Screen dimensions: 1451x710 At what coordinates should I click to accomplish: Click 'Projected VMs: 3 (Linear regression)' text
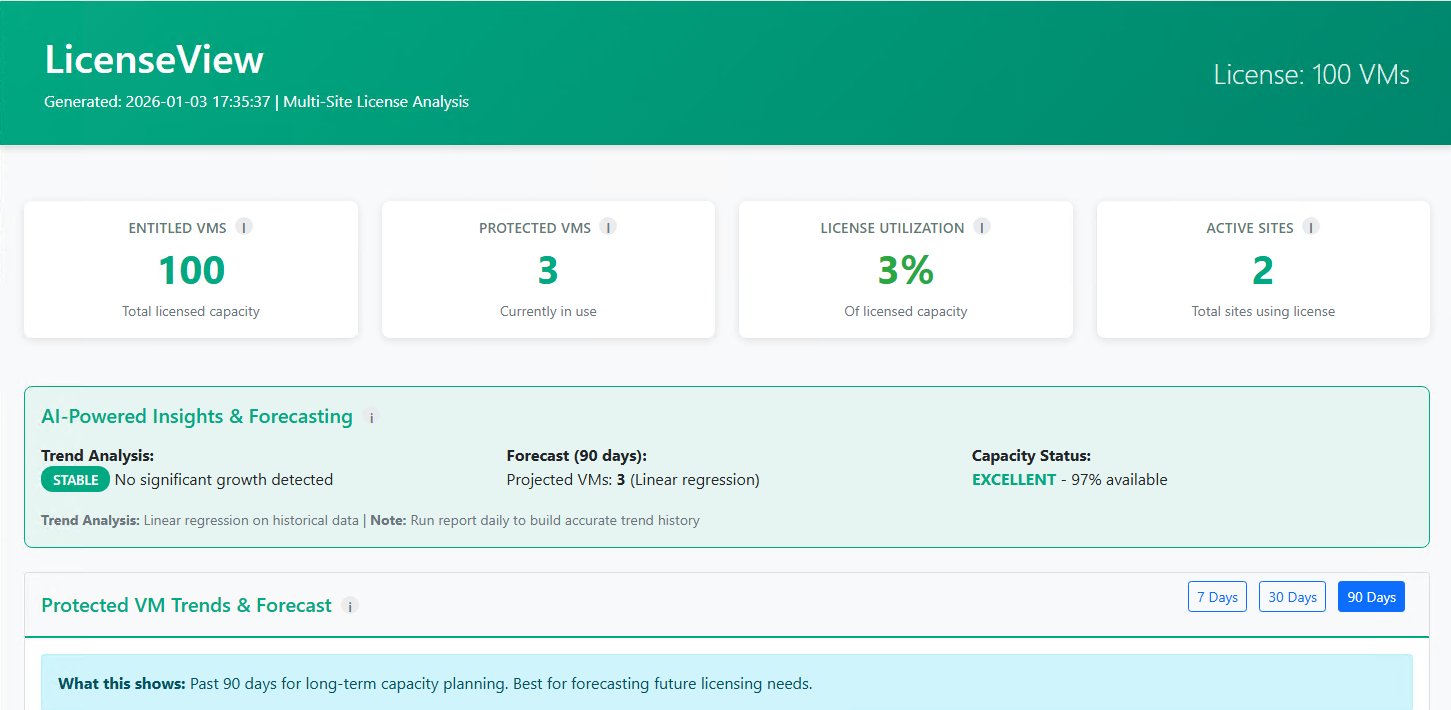coord(633,480)
